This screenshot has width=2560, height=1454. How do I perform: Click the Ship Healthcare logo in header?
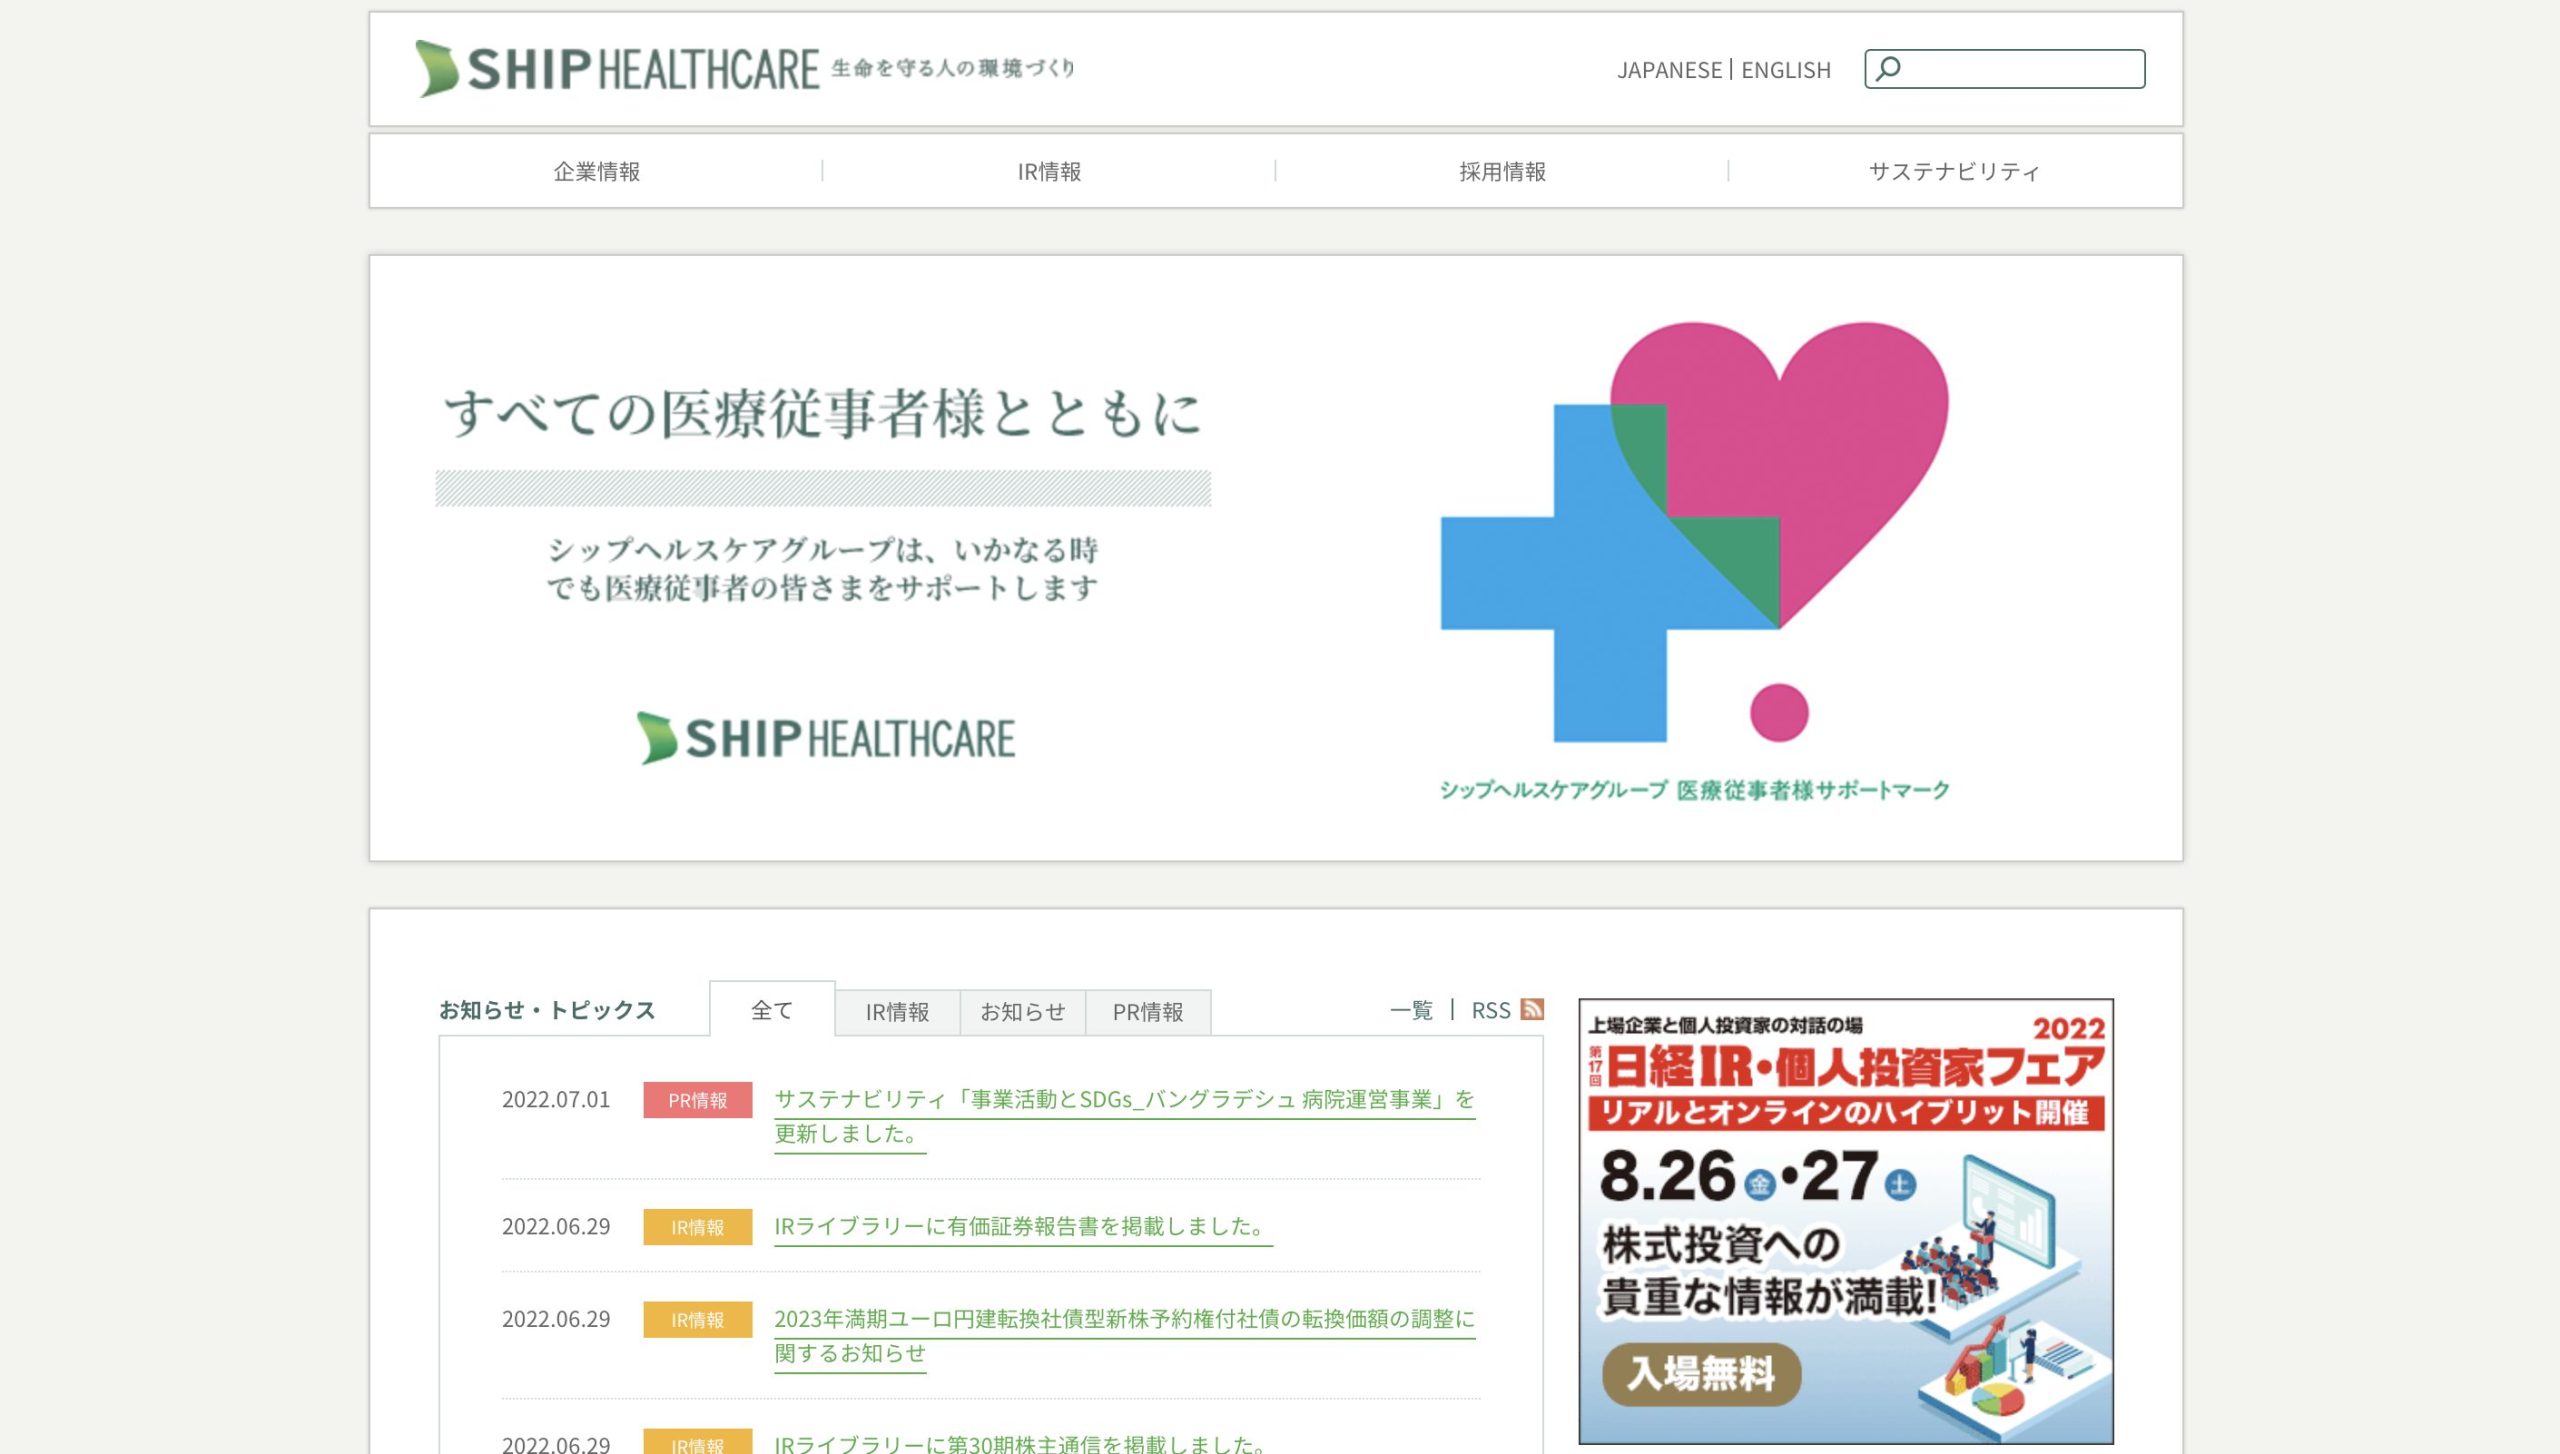[745, 68]
